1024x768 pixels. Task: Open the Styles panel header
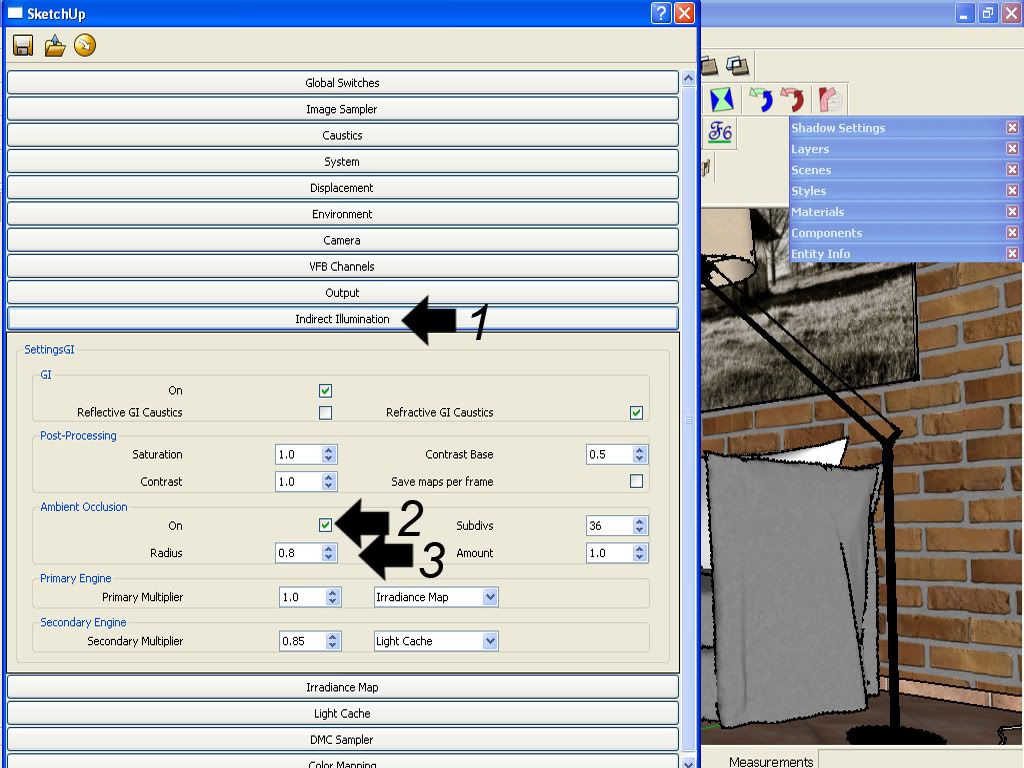pos(905,190)
